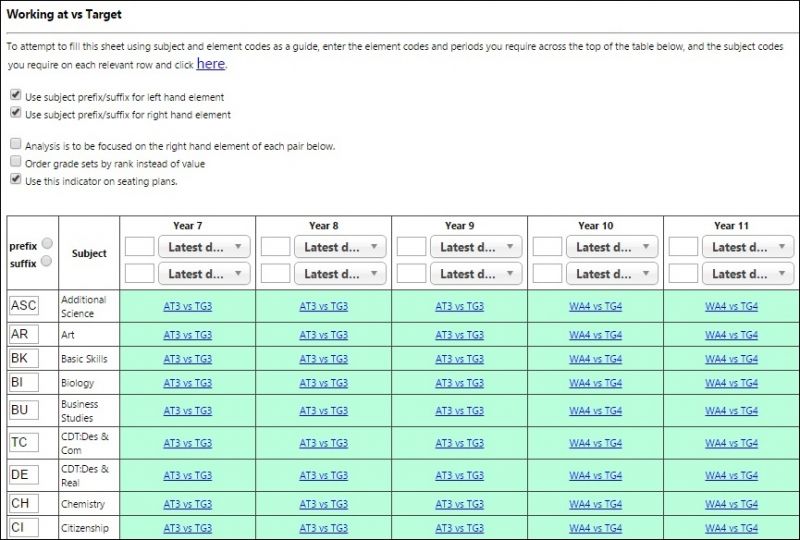Open Year 11 bottom 'Latest d...' dropdown
The height and width of the screenshot is (540, 800).
[x=748, y=274]
